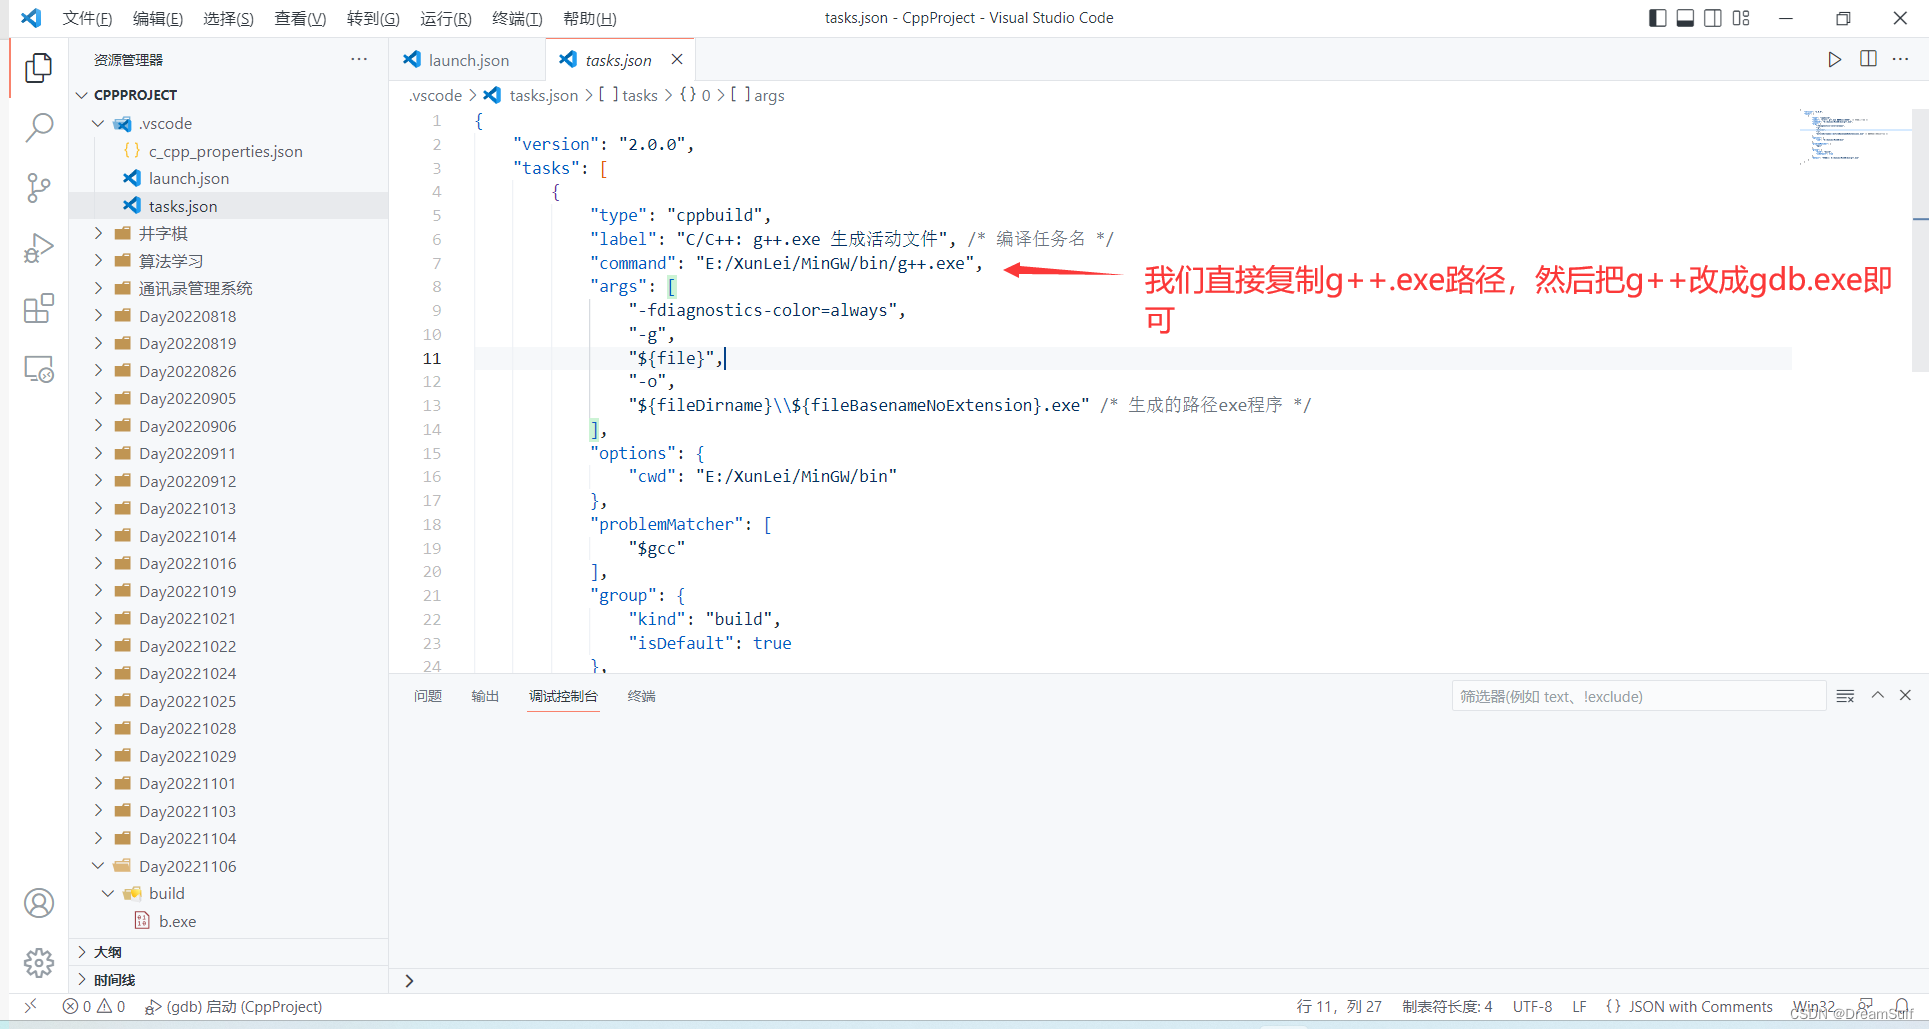Switch to the 输出 panel tab
This screenshot has height=1029, width=1929.
click(x=485, y=696)
